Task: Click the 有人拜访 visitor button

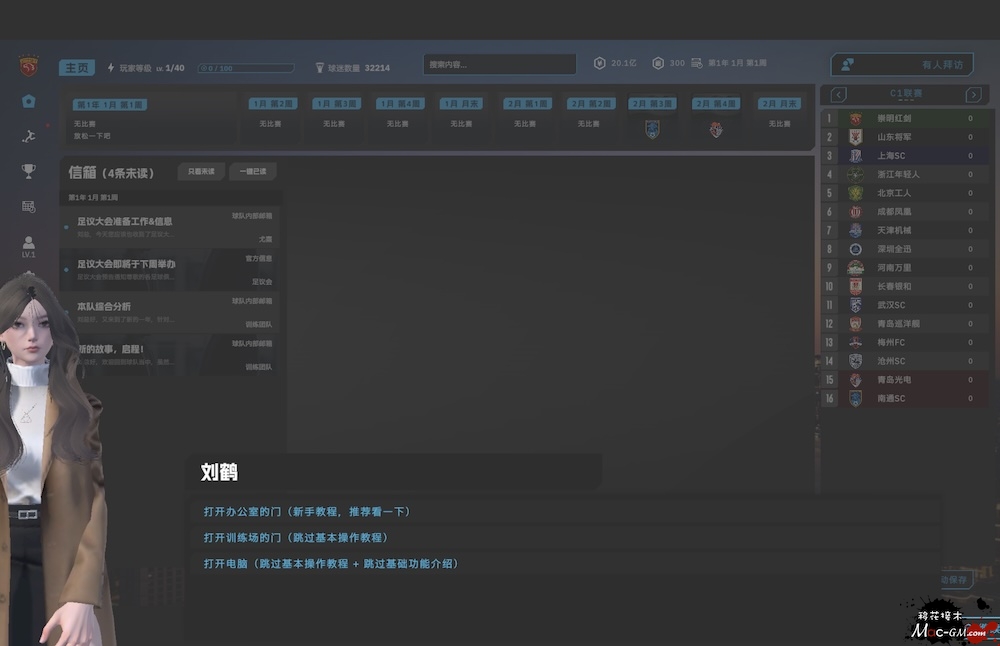Action: coord(903,65)
